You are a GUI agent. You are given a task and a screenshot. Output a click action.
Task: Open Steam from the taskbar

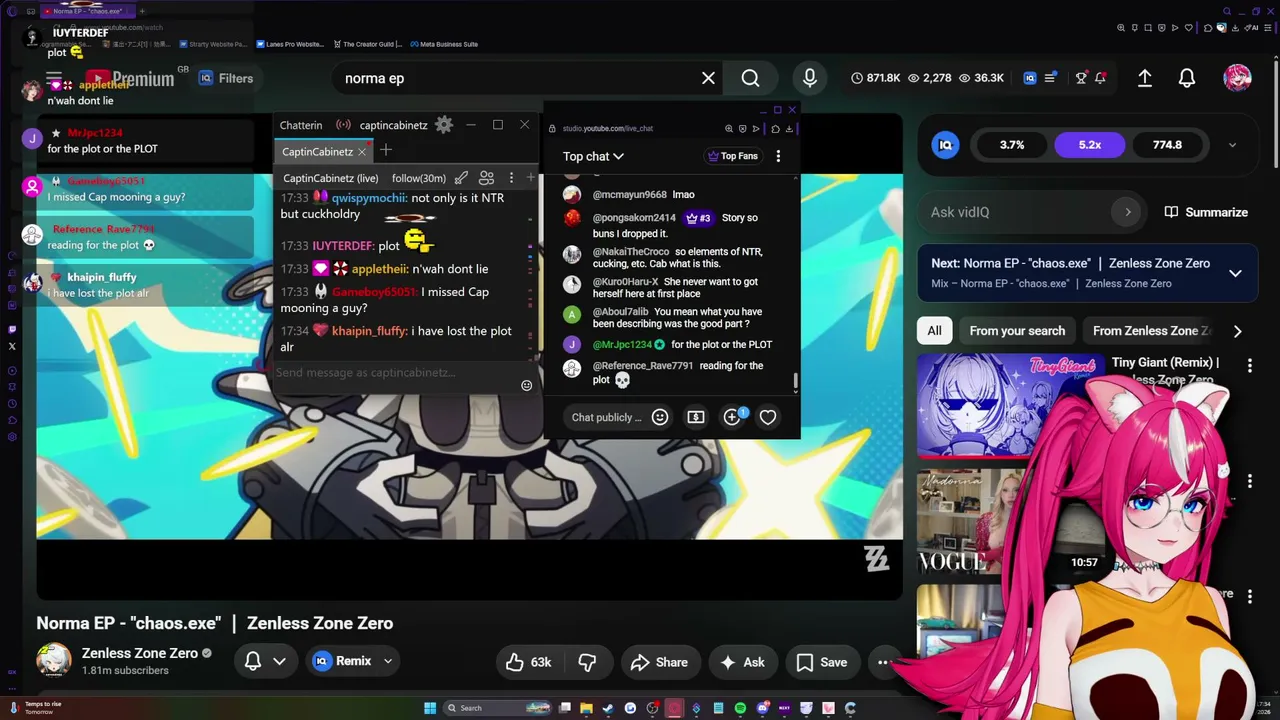tap(608, 708)
